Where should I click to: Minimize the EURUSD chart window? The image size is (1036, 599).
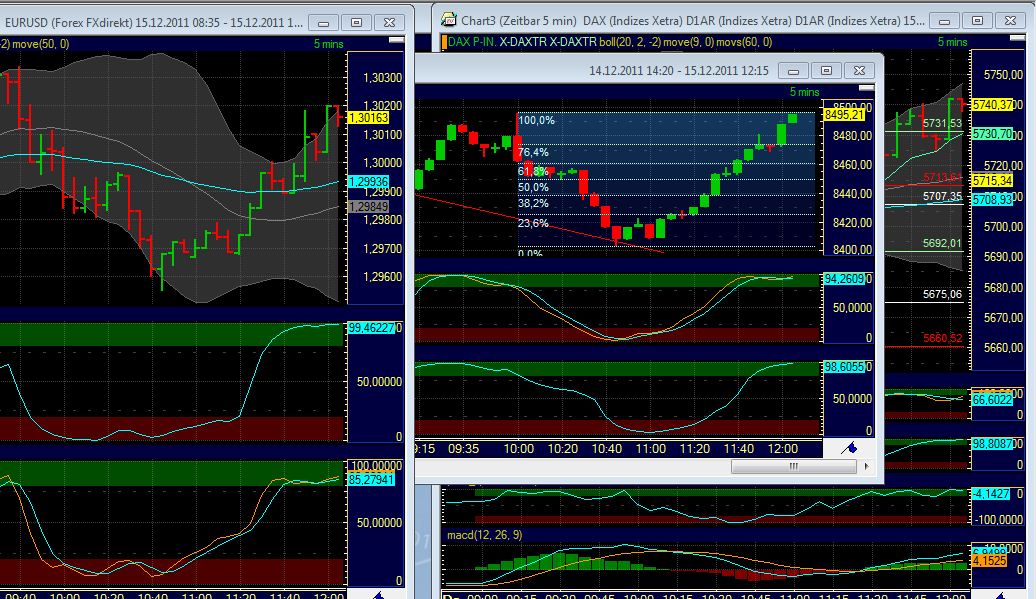pyautogui.click(x=323, y=22)
